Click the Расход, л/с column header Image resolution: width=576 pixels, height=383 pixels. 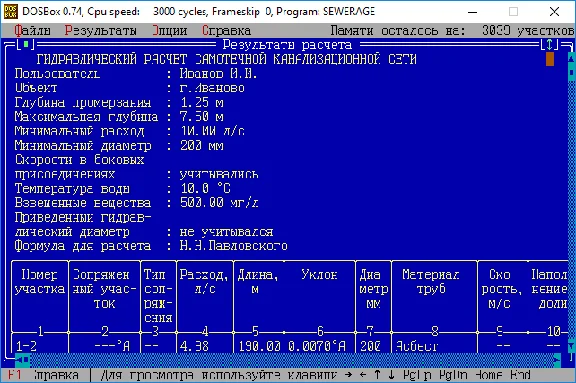[x=204, y=282]
